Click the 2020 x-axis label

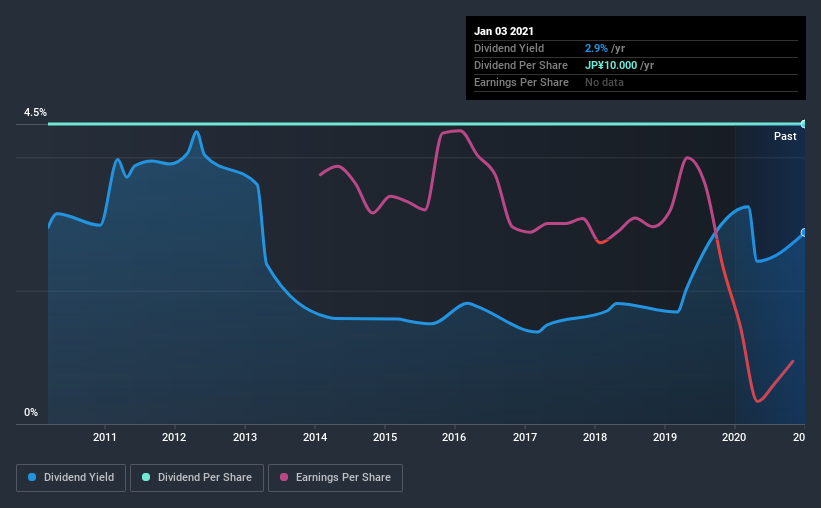point(734,437)
